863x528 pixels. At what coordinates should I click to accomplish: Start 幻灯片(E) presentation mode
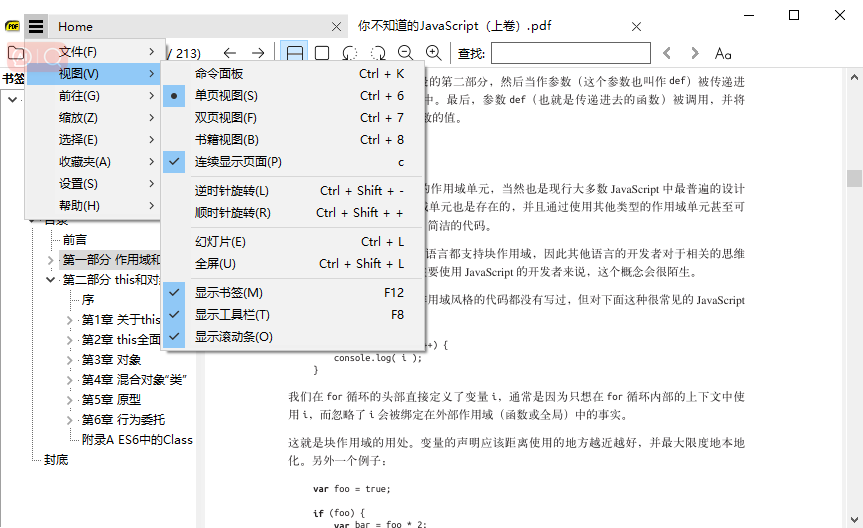tap(293, 242)
